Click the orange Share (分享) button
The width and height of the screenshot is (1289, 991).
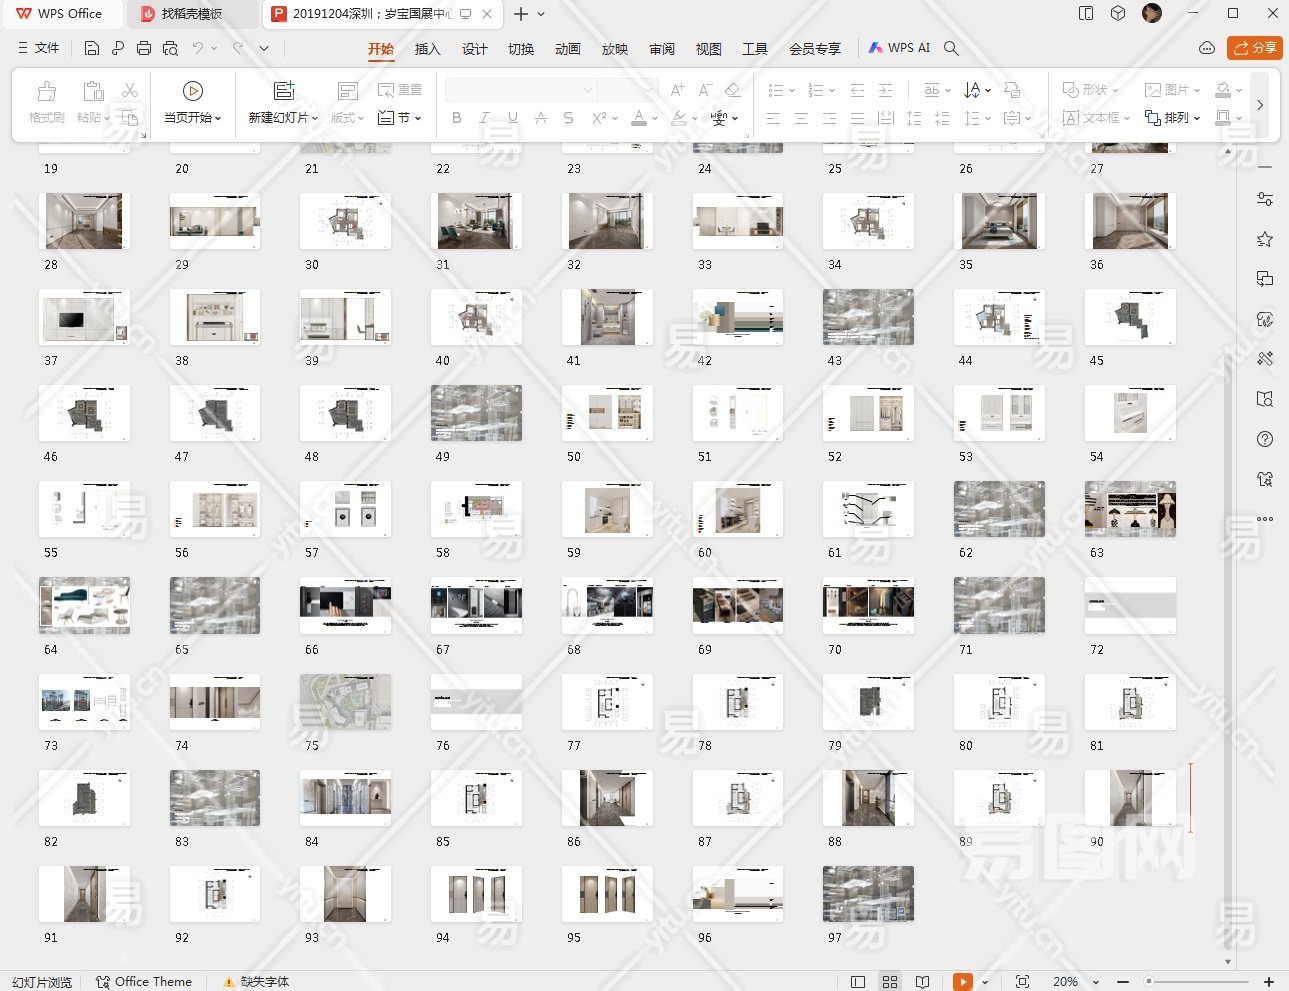tap(1254, 48)
